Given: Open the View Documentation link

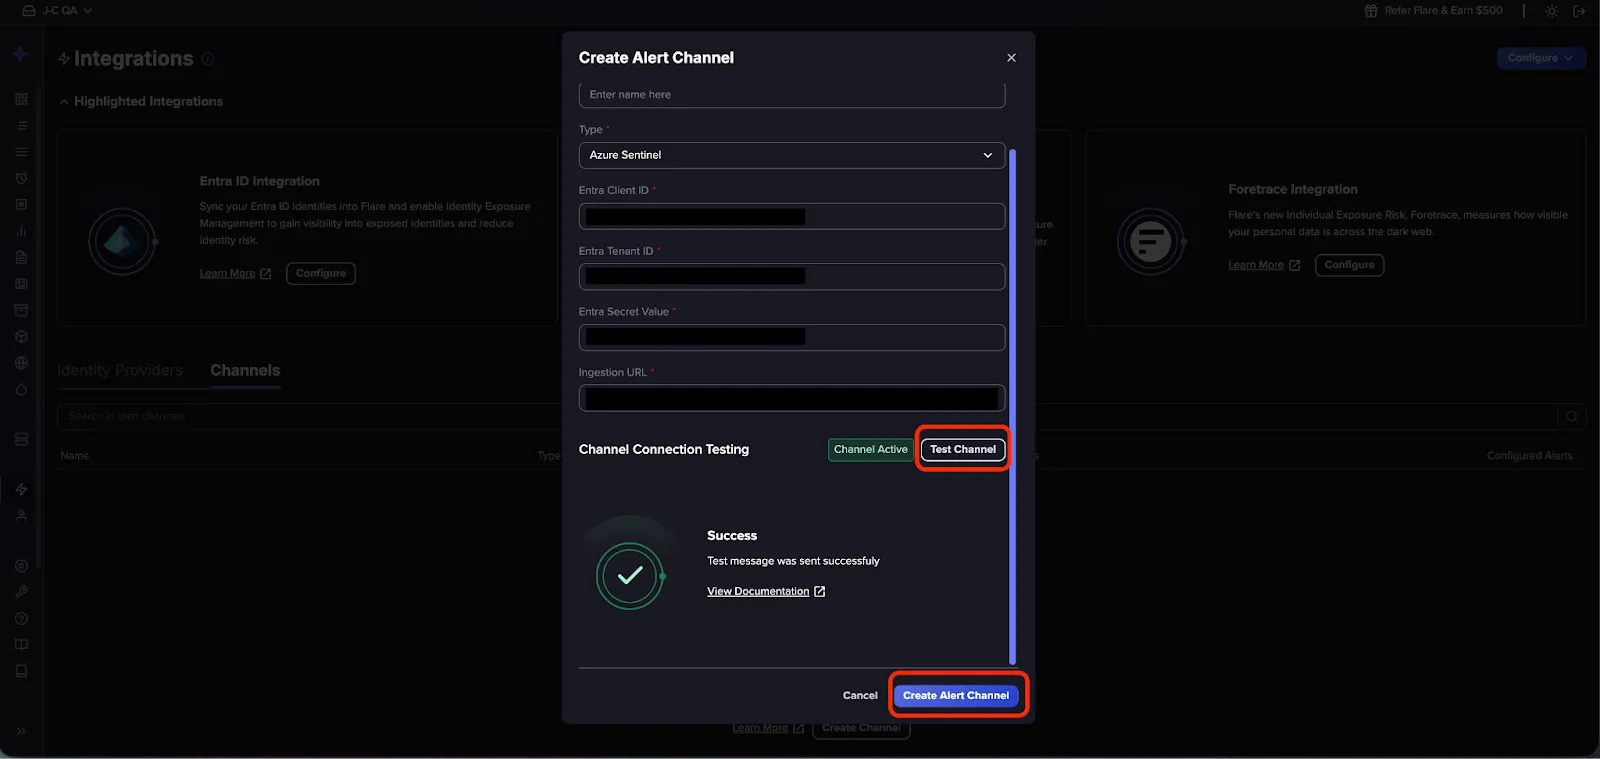Looking at the screenshot, I should pyautogui.click(x=766, y=592).
